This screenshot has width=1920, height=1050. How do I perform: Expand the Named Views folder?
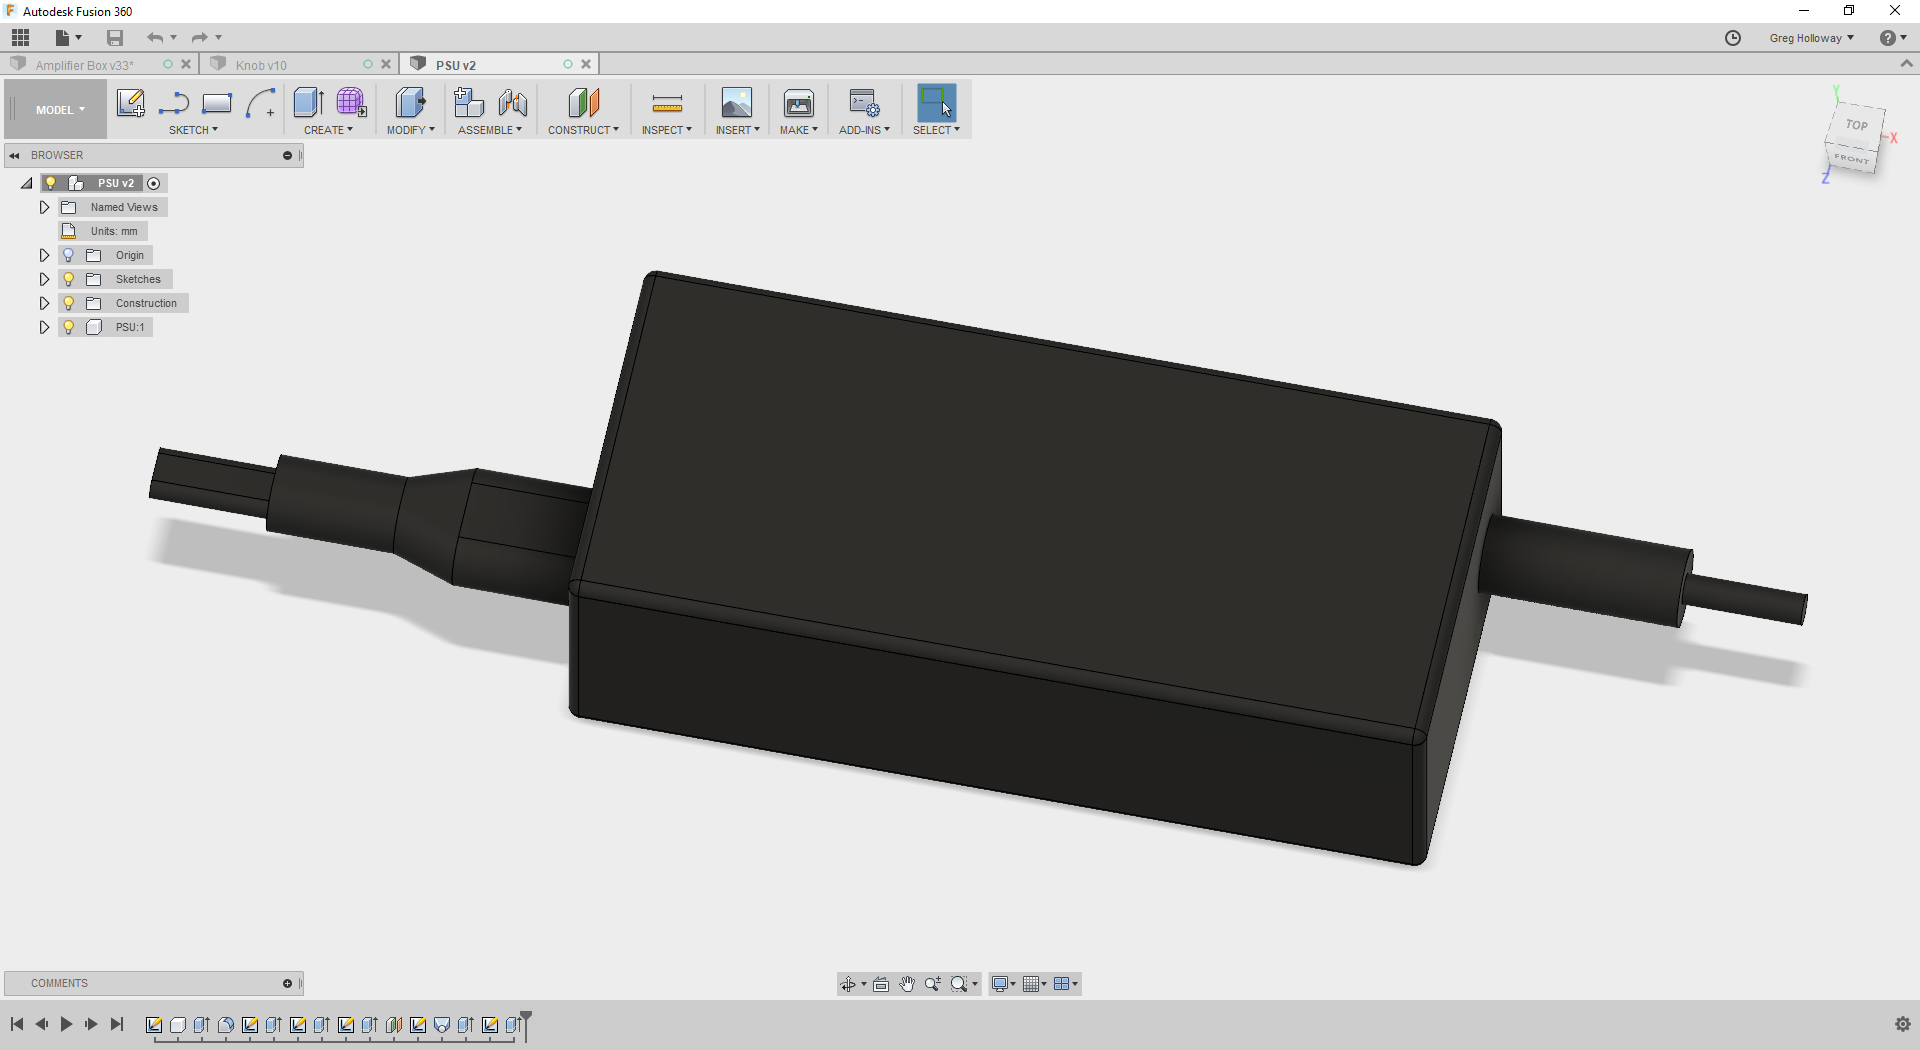click(43, 207)
